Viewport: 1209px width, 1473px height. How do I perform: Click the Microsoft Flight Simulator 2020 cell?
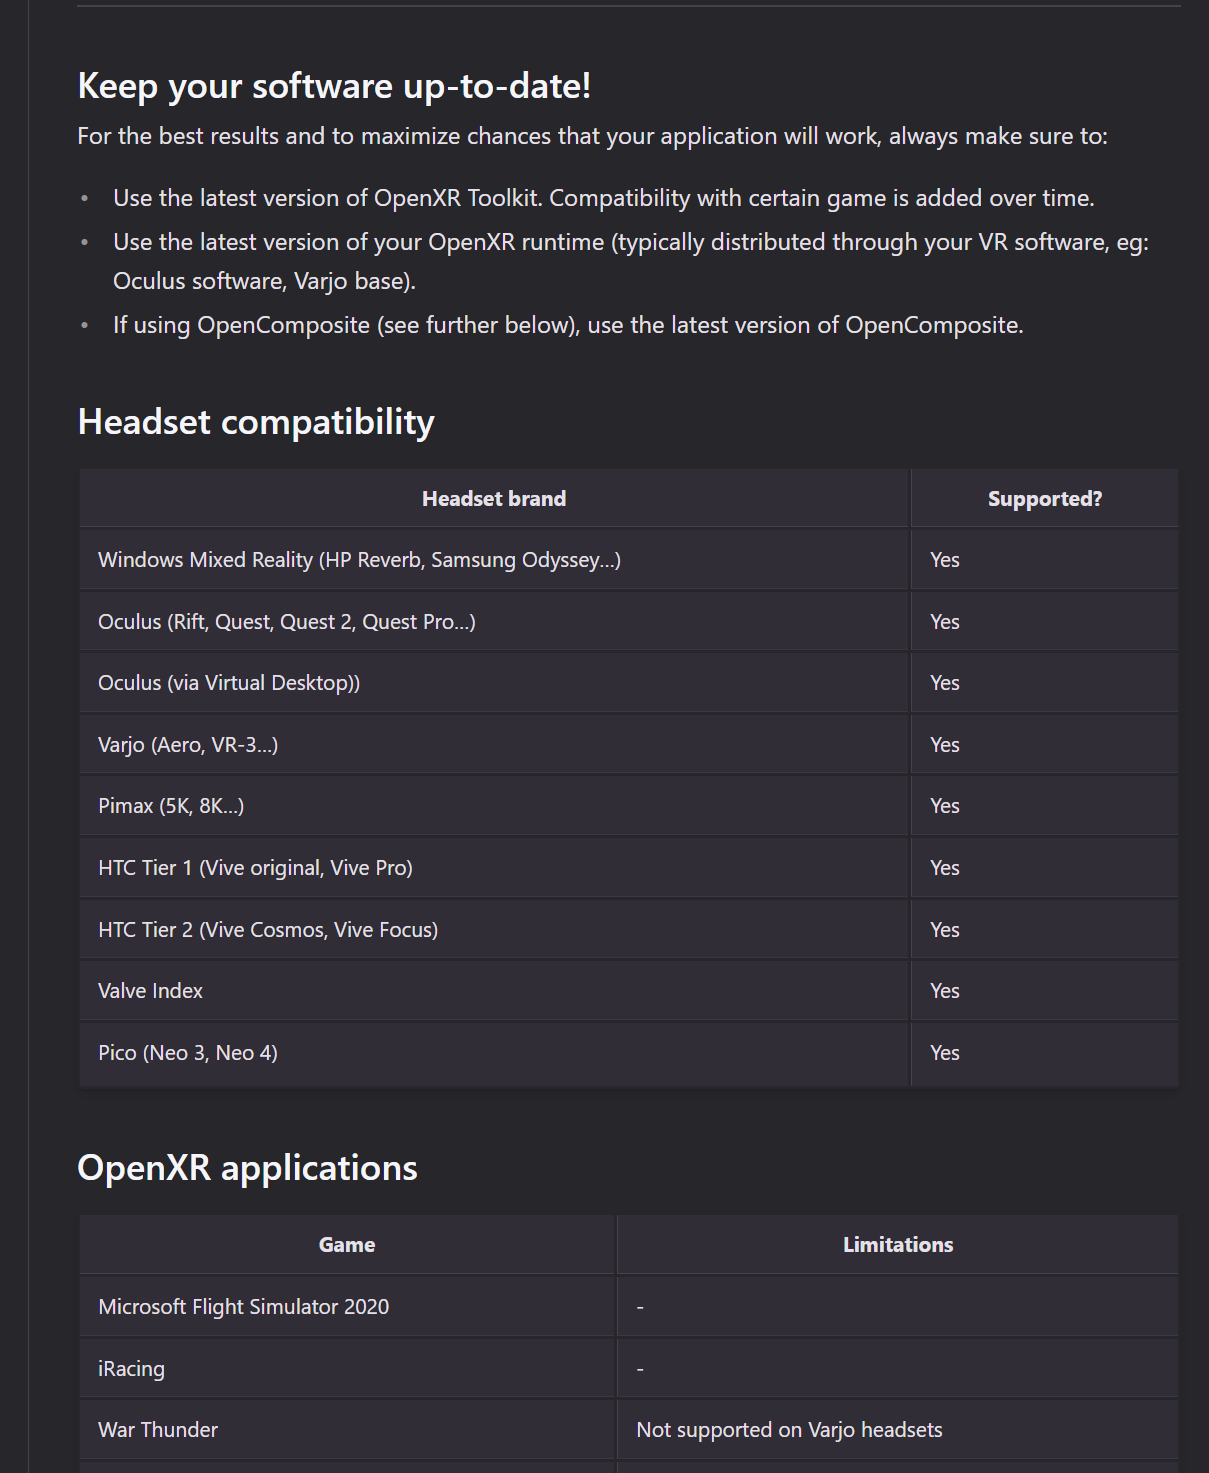tap(243, 1307)
